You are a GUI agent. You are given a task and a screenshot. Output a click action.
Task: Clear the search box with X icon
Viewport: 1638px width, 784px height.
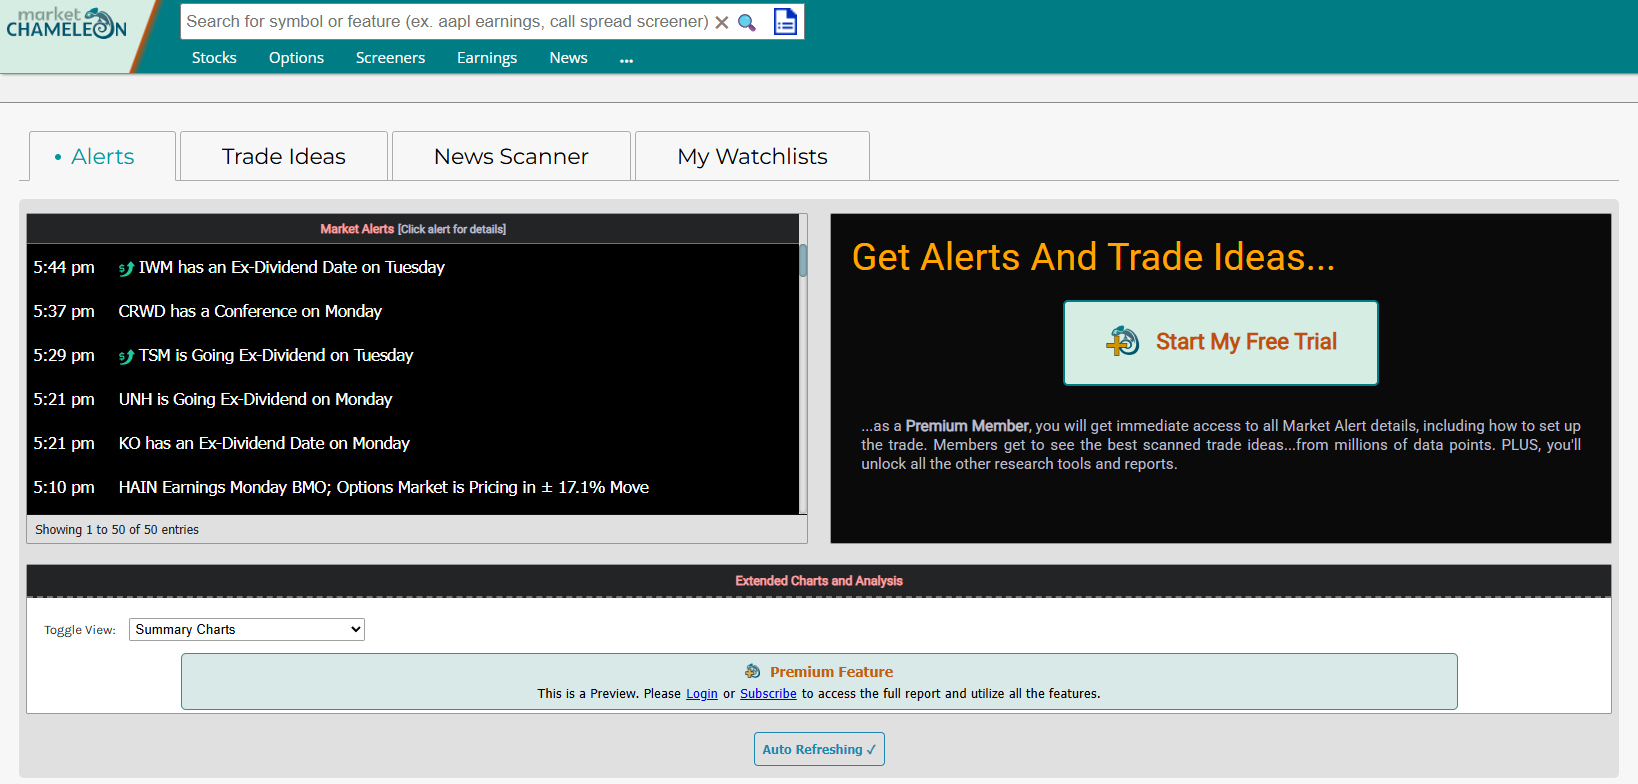click(722, 22)
